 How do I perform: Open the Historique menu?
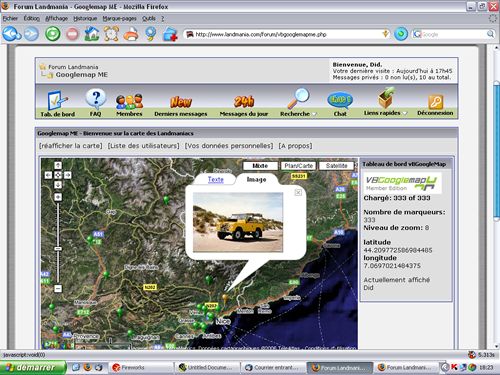85,19
